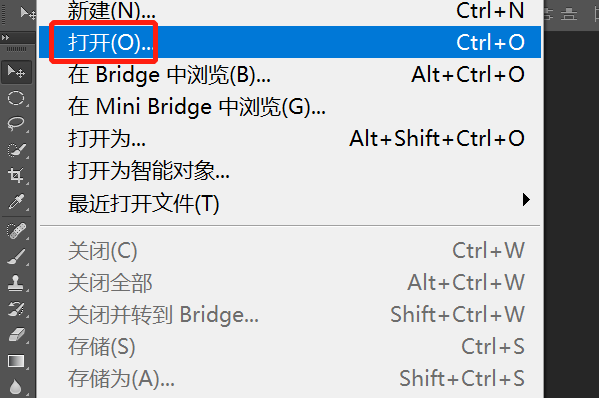Choose 新建(N)... menu entry
Image resolution: width=599 pixels, height=398 pixels.
pos(290,12)
